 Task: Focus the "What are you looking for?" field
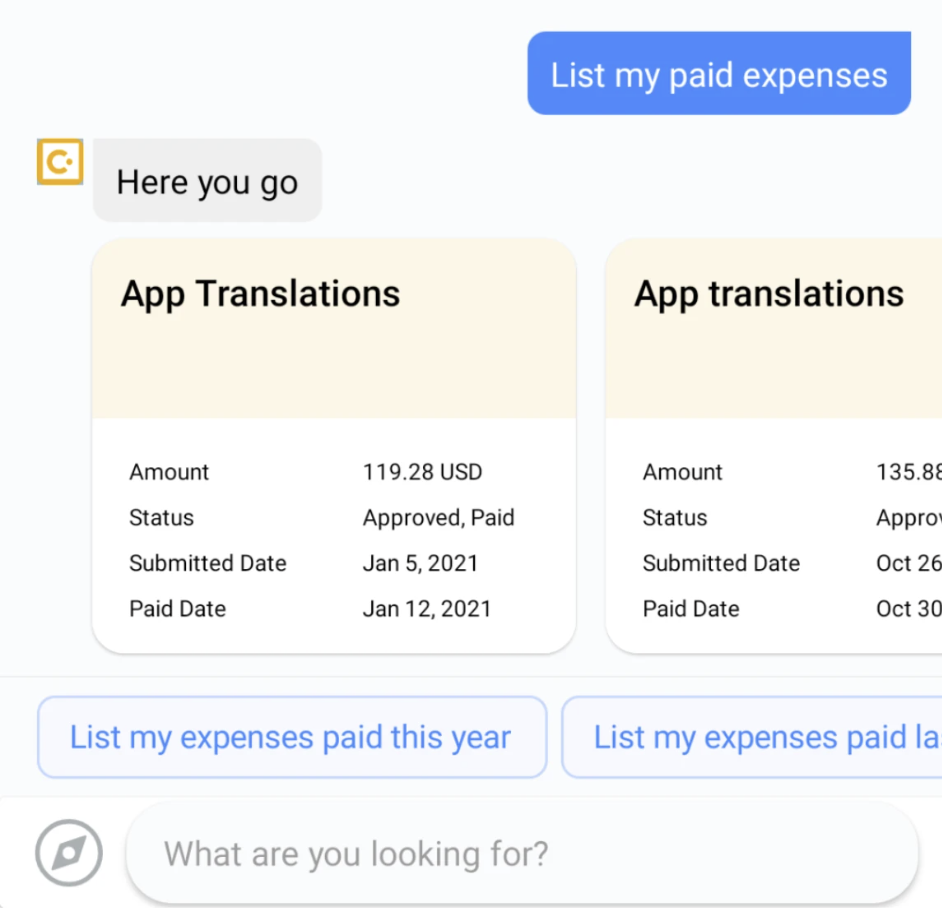coord(521,853)
